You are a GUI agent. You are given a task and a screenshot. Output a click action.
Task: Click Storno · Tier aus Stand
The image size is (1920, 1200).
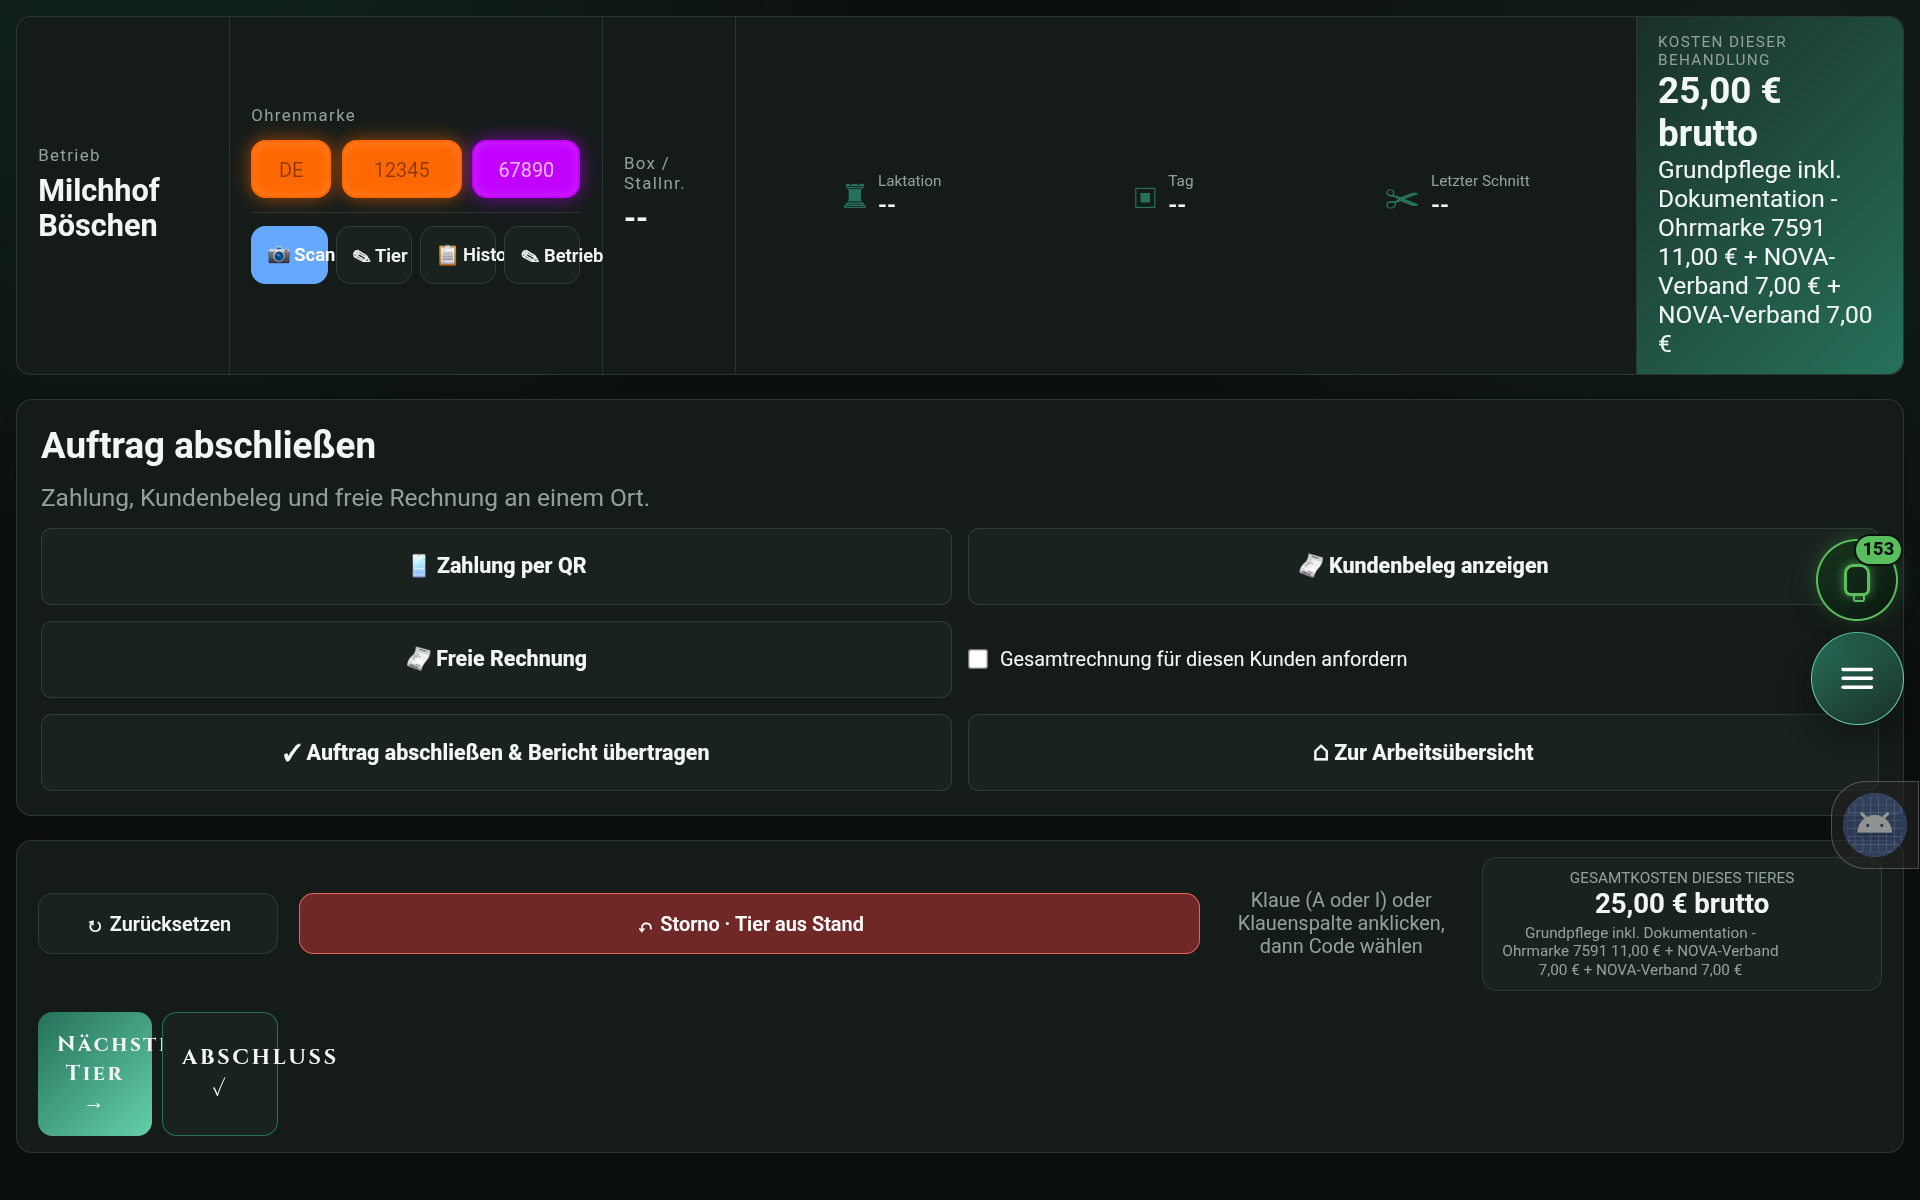(x=749, y=923)
